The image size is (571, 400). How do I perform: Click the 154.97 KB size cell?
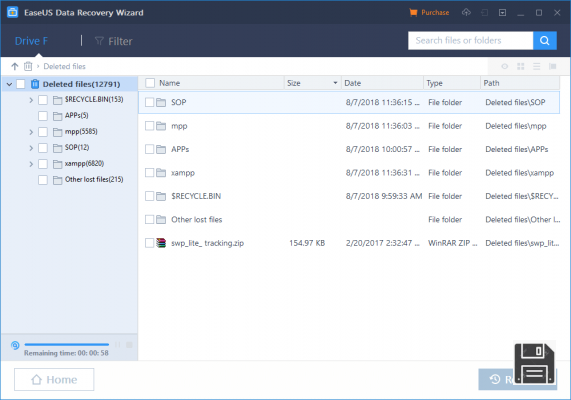click(307, 243)
